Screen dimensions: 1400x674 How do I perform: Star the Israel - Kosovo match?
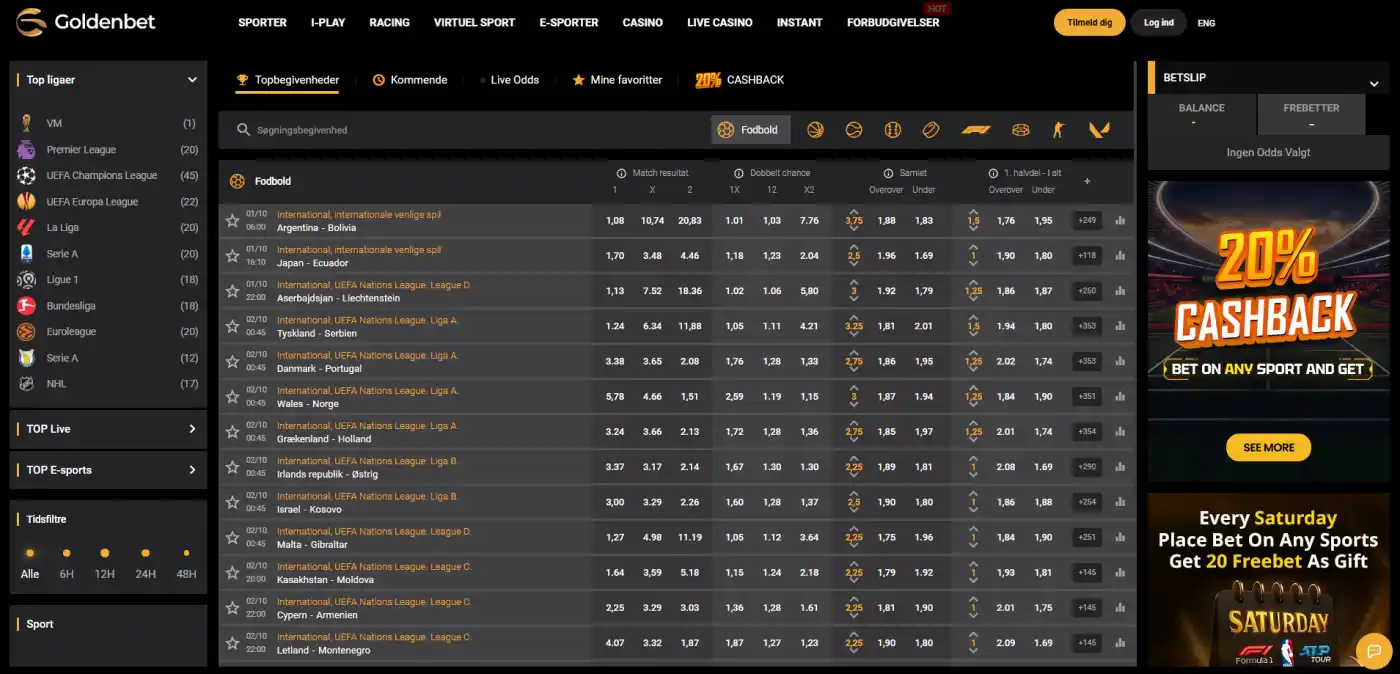pyautogui.click(x=232, y=502)
